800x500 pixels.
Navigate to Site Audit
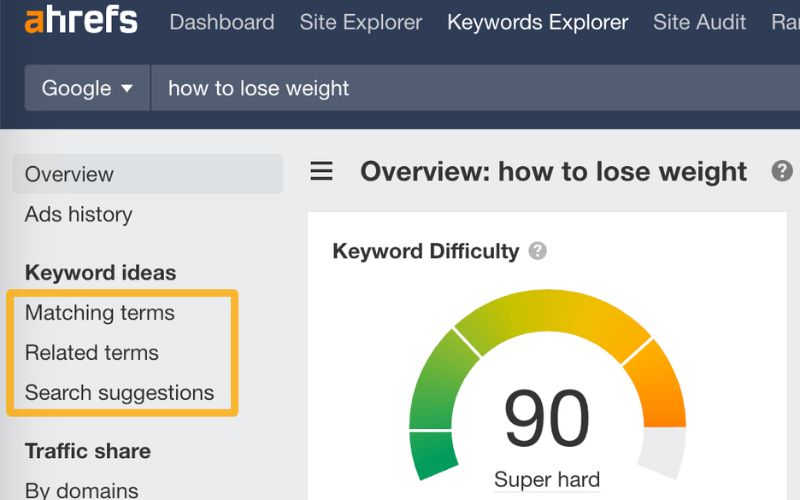coord(700,22)
